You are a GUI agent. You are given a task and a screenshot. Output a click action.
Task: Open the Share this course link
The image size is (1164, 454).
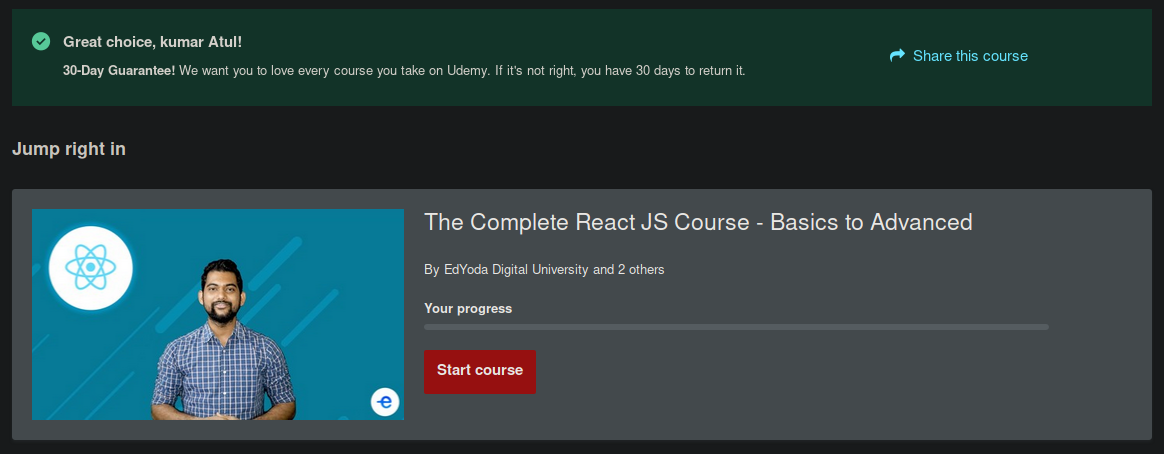(958, 56)
